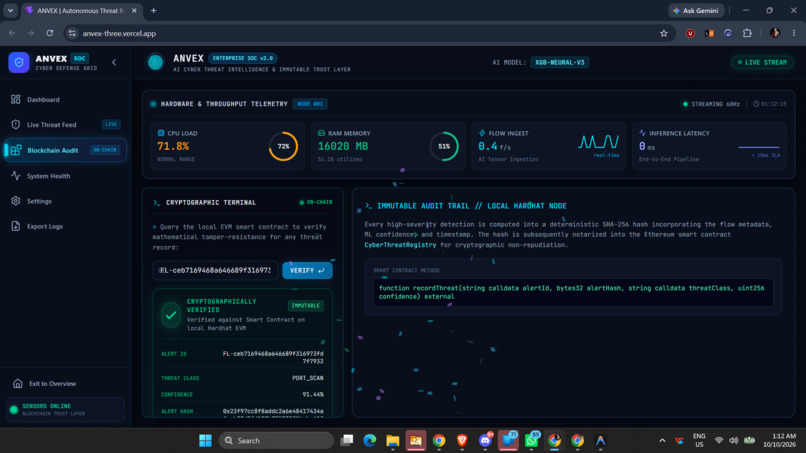Select Blockchain Audit in sidebar
Viewport: 806px width, 453px height.
tap(65, 150)
